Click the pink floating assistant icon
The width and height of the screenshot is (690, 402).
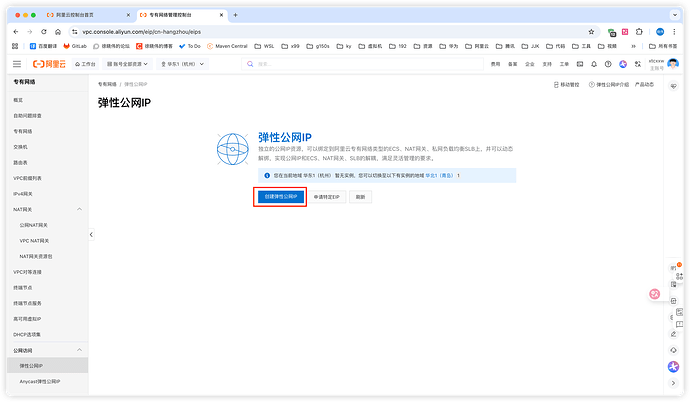tap(655, 294)
